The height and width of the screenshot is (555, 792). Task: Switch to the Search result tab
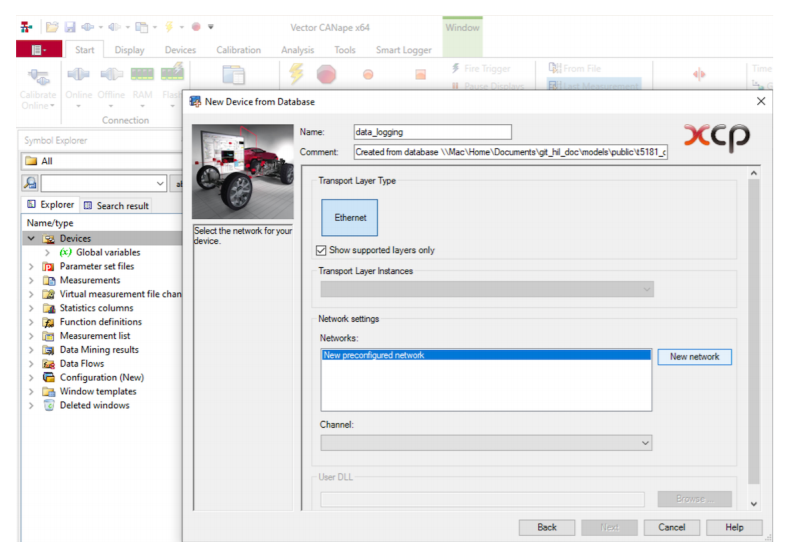coord(116,206)
